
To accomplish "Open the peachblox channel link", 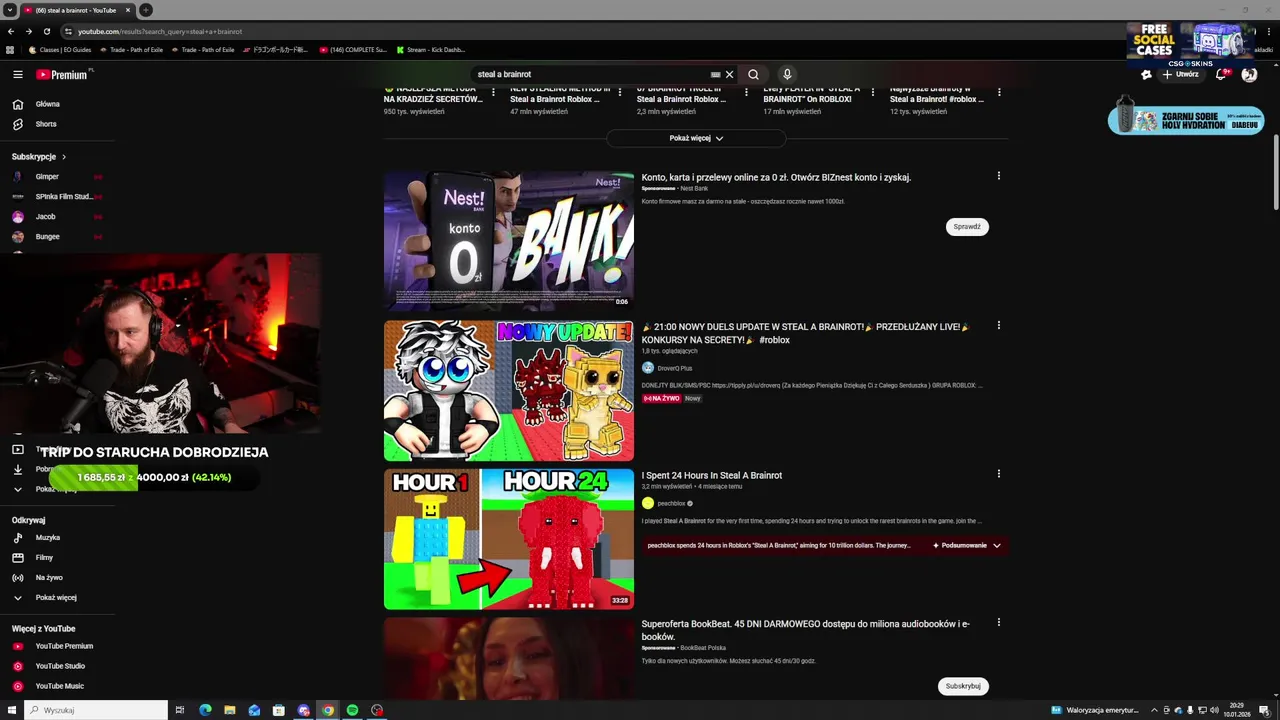I will (671, 503).
